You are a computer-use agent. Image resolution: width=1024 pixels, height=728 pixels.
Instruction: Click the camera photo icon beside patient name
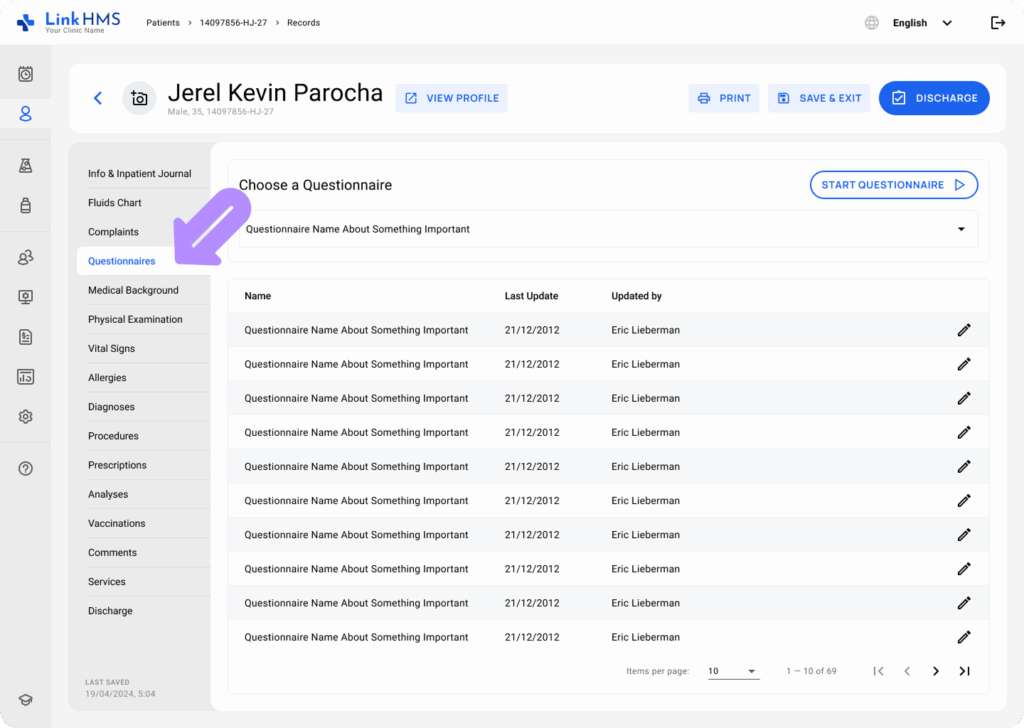pos(139,98)
